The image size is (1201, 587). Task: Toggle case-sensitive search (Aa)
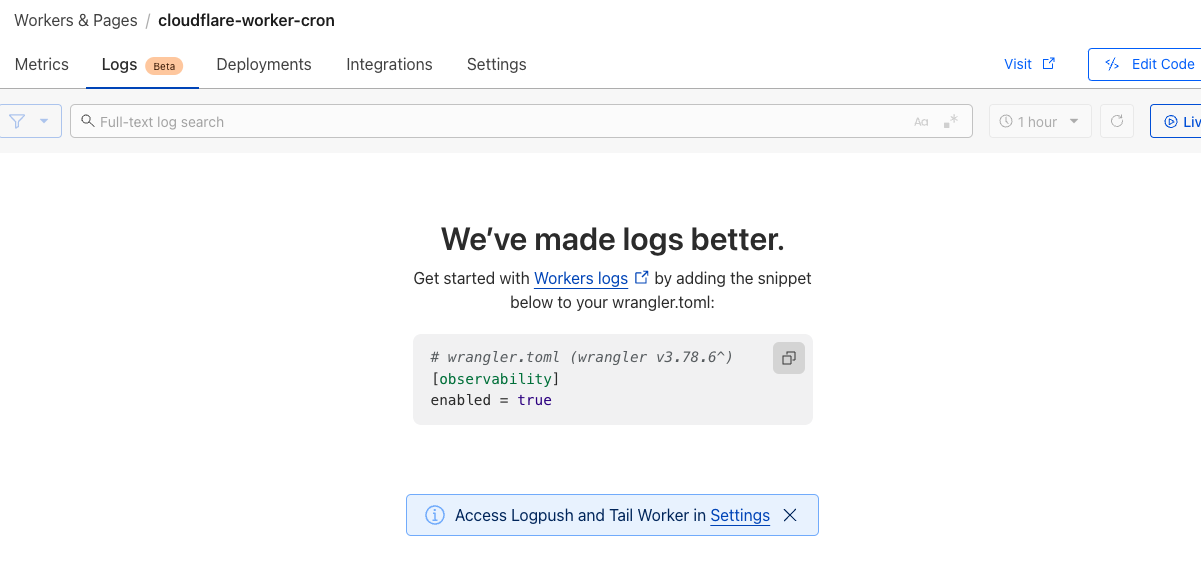[x=921, y=122]
